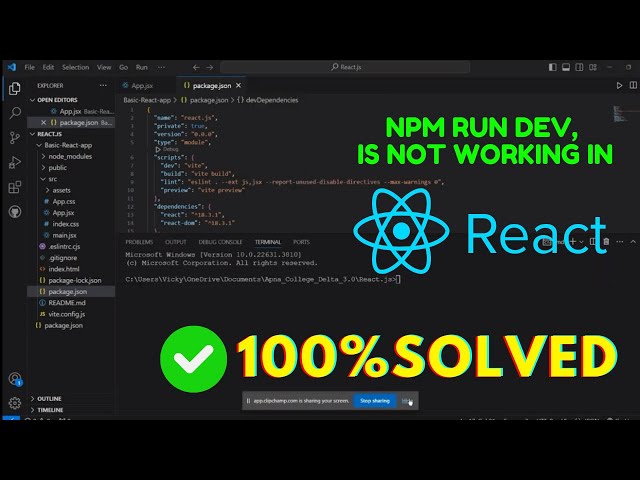This screenshot has width=640, height=480.
Task: Kill terminal with the trash icon
Action: [606, 242]
